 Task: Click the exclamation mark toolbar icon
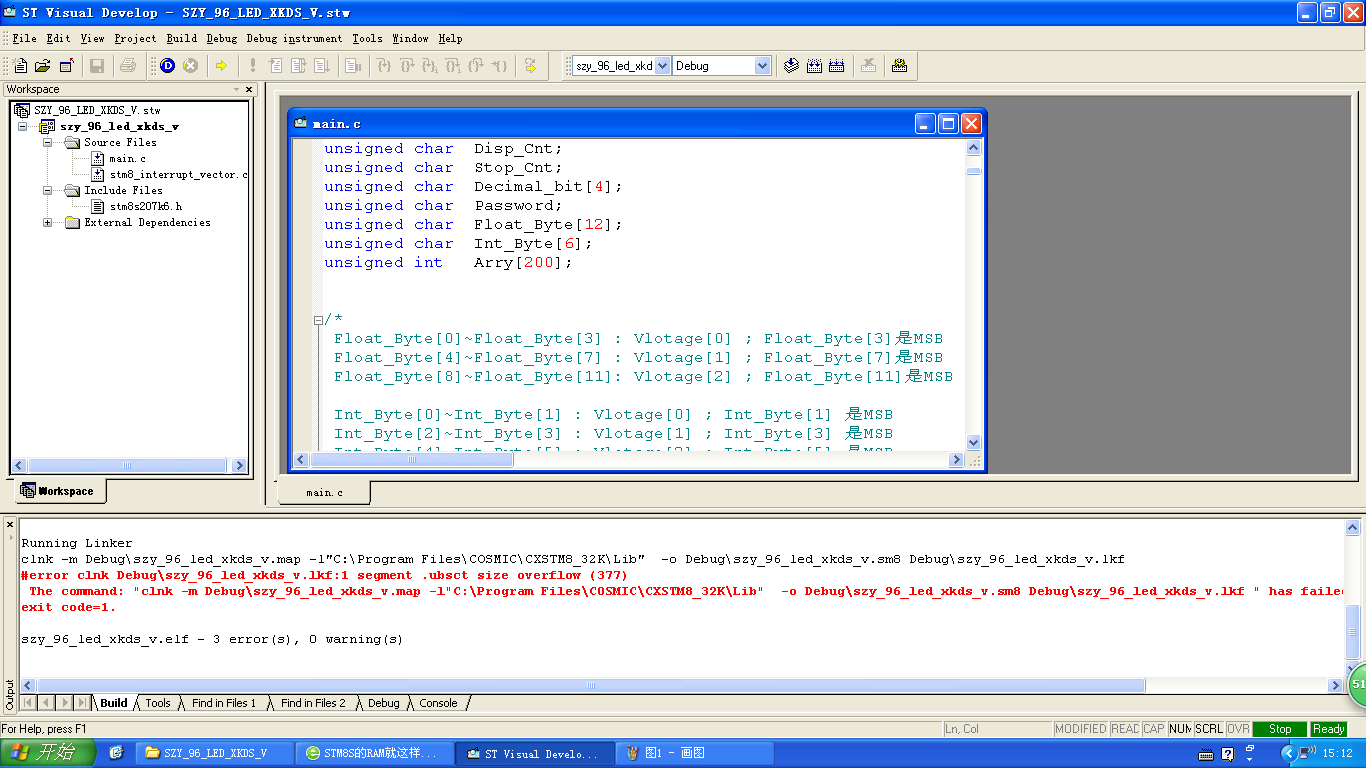pyautogui.click(x=253, y=66)
